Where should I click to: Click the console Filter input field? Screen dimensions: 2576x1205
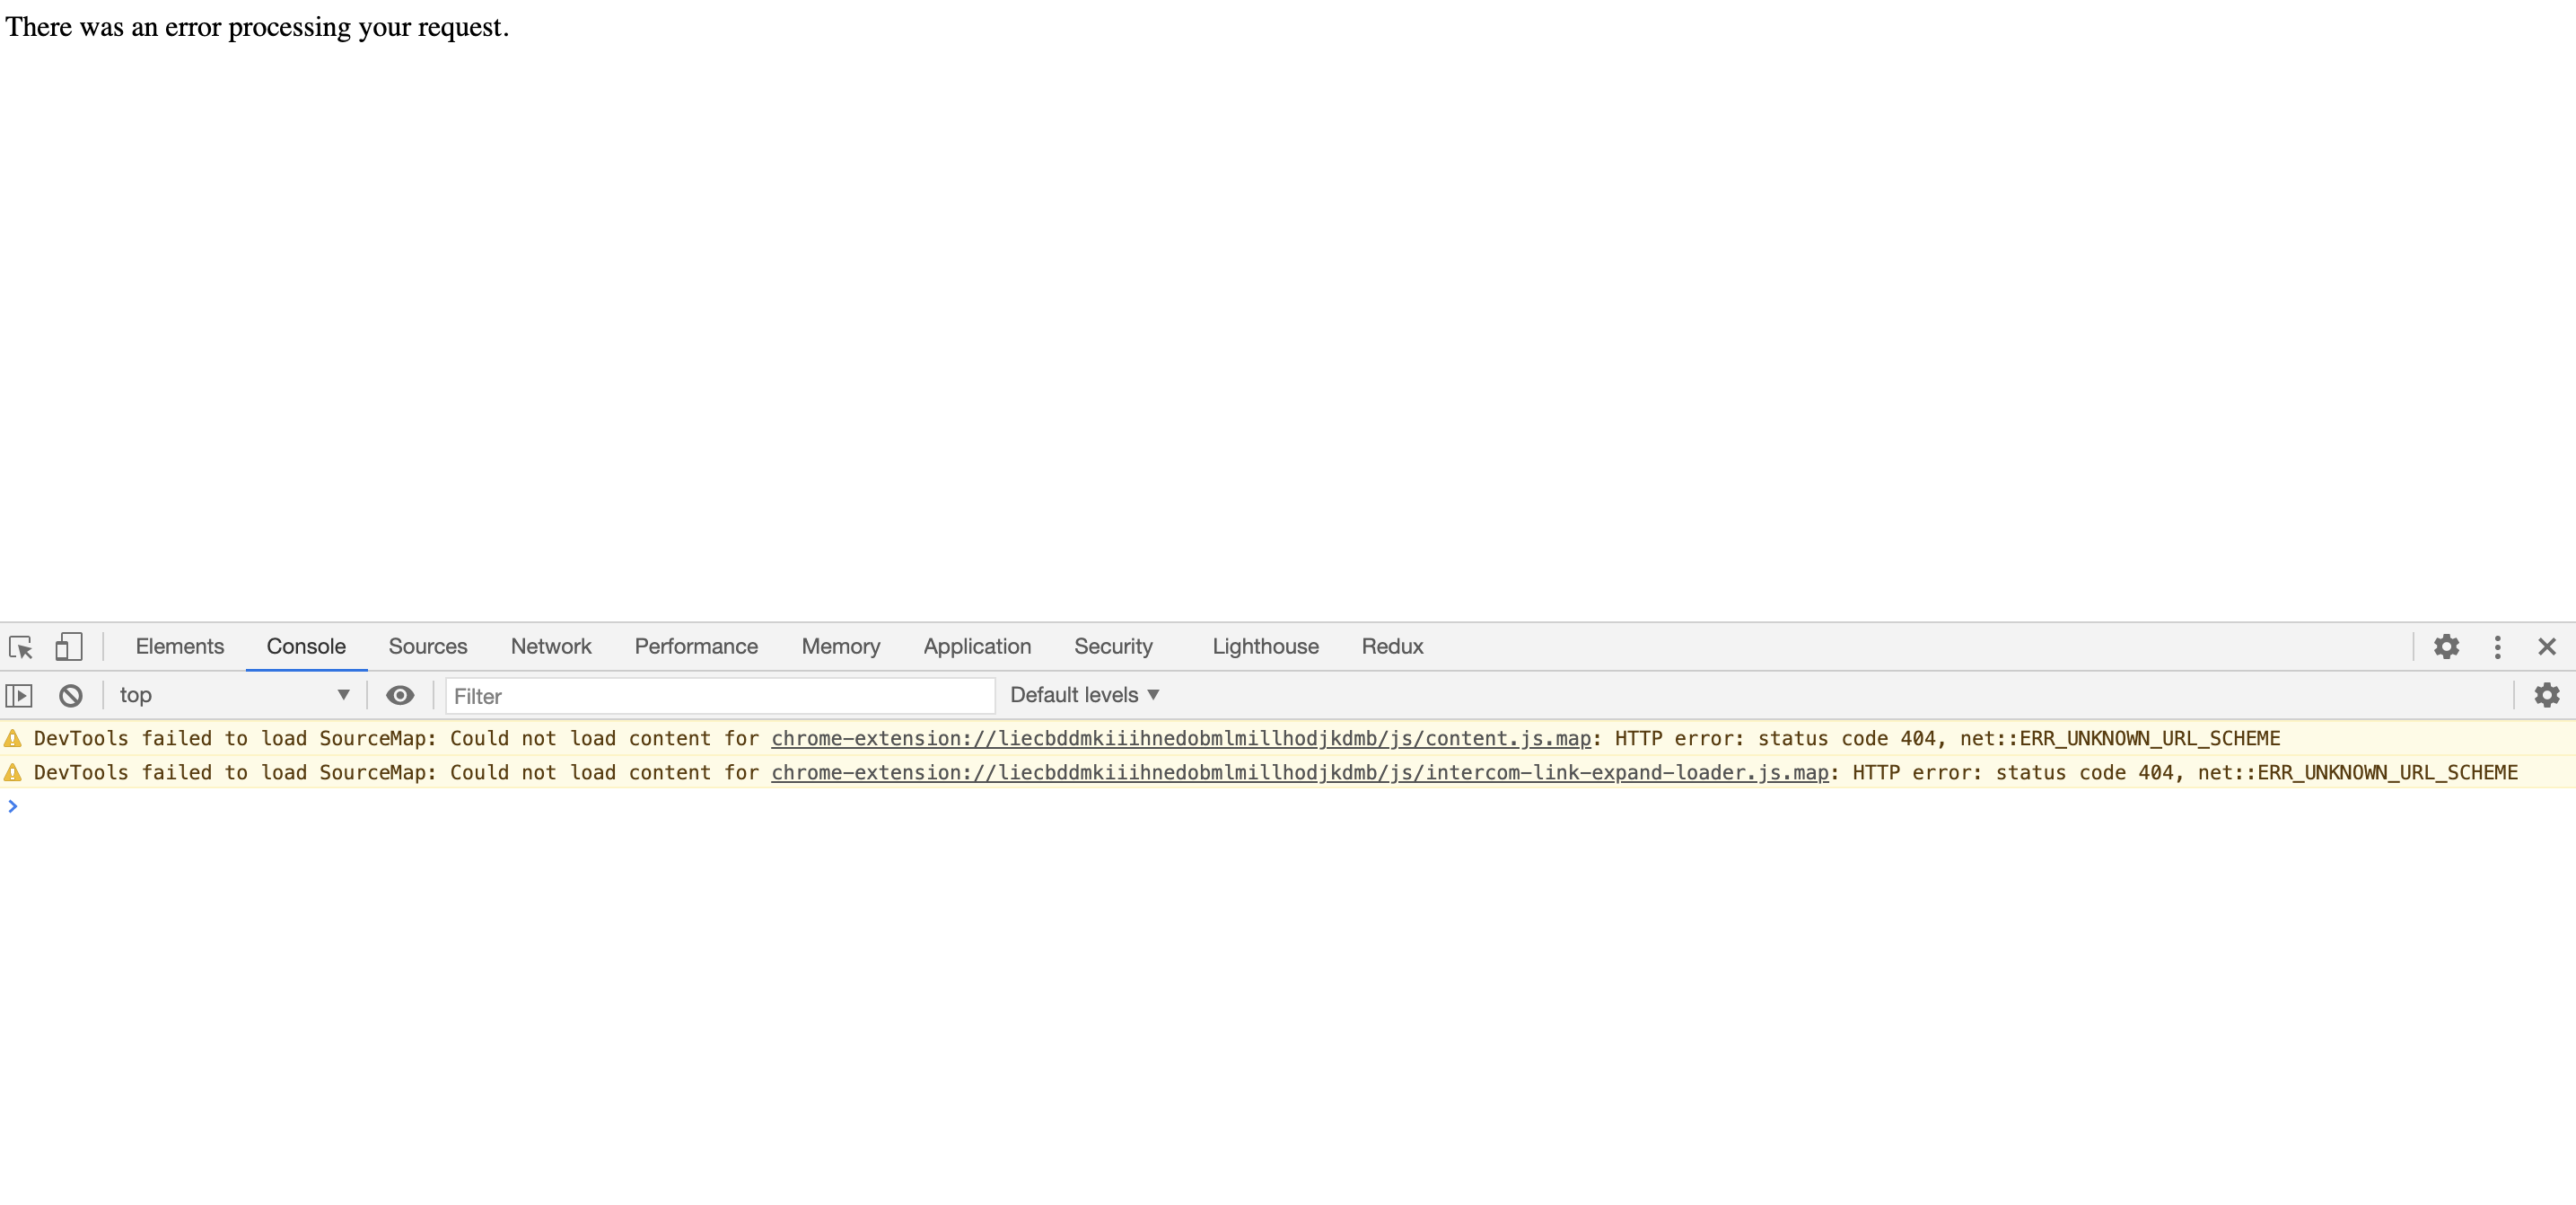point(719,696)
